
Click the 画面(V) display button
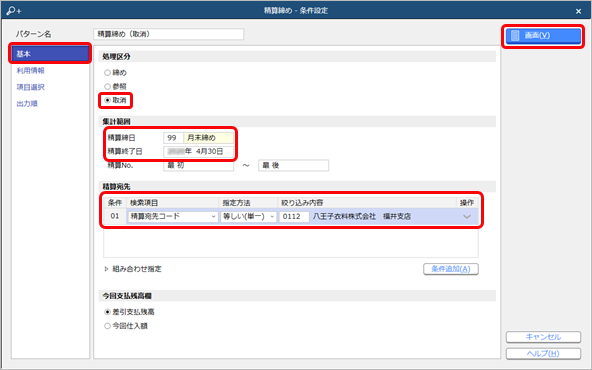click(x=543, y=36)
